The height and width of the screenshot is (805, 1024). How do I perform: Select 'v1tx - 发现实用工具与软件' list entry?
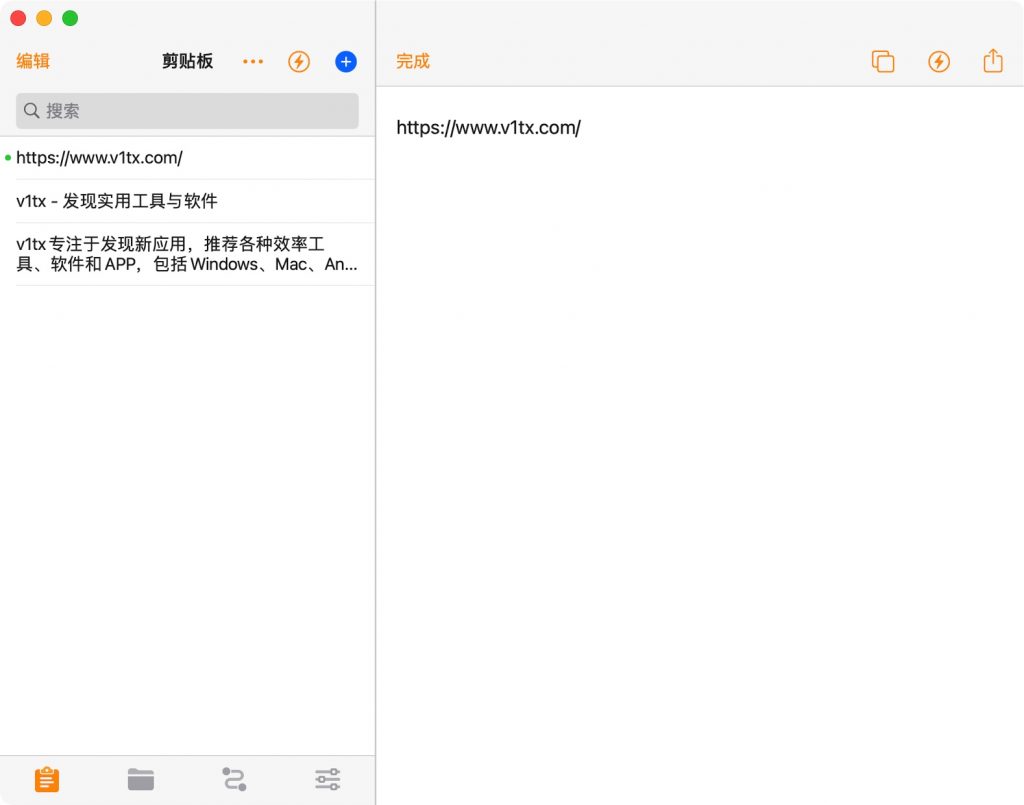coord(187,201)
